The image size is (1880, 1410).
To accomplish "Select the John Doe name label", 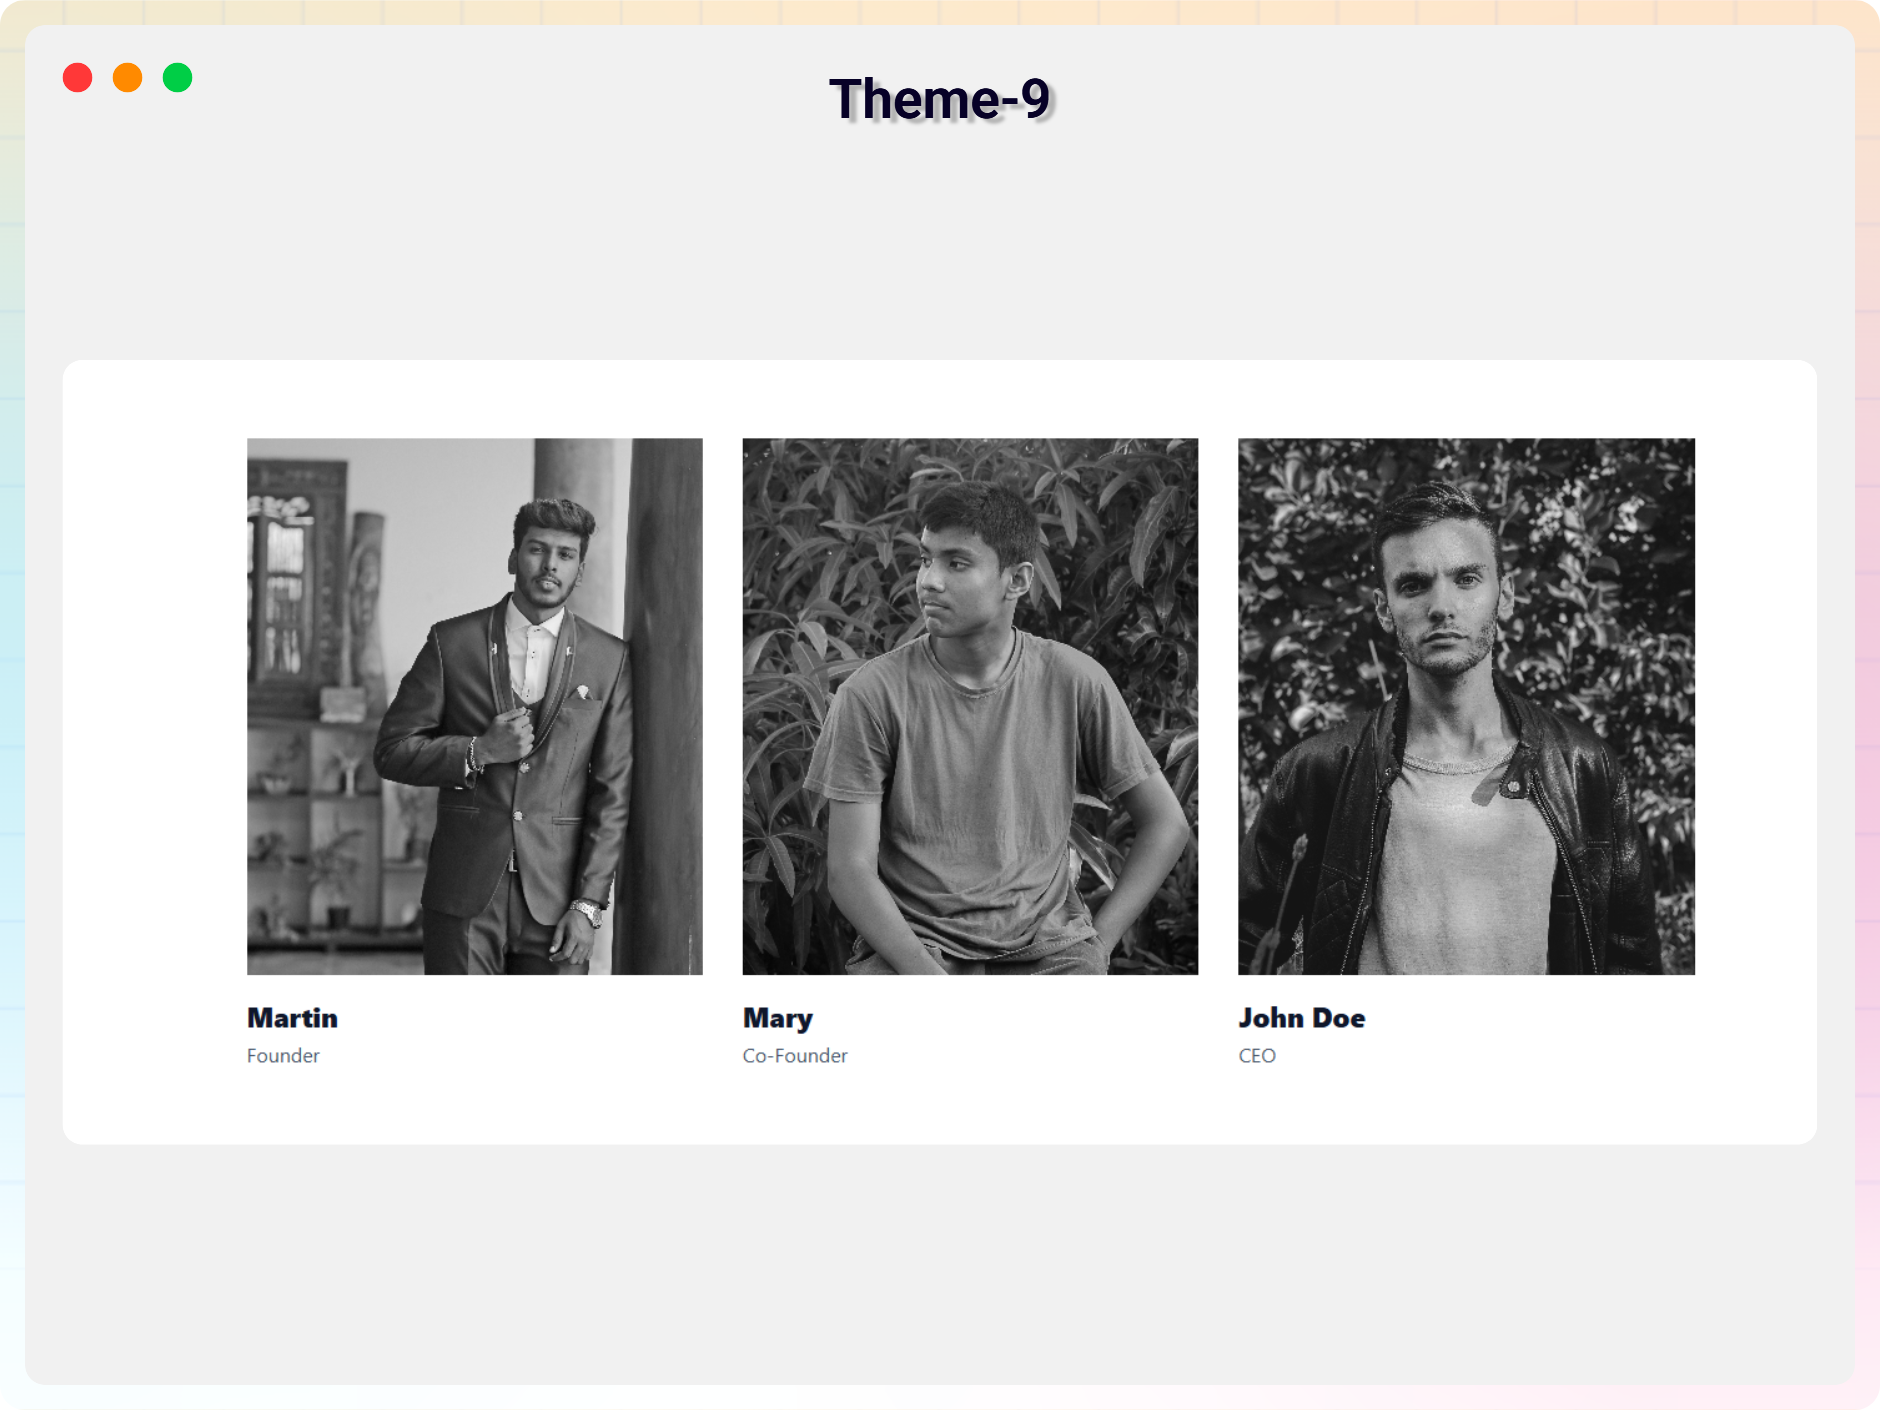I will pyautogui.click(x=1301, y=1018).
